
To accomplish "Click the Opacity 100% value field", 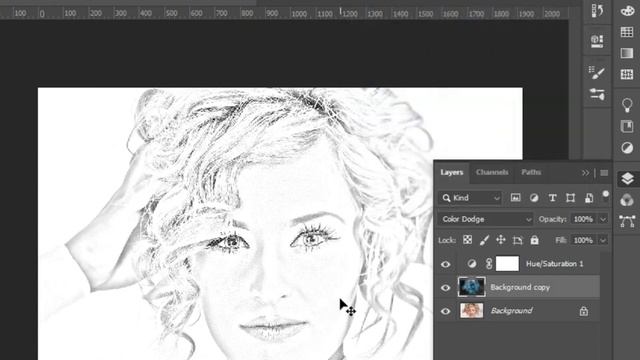I will [x=583, y=219].
